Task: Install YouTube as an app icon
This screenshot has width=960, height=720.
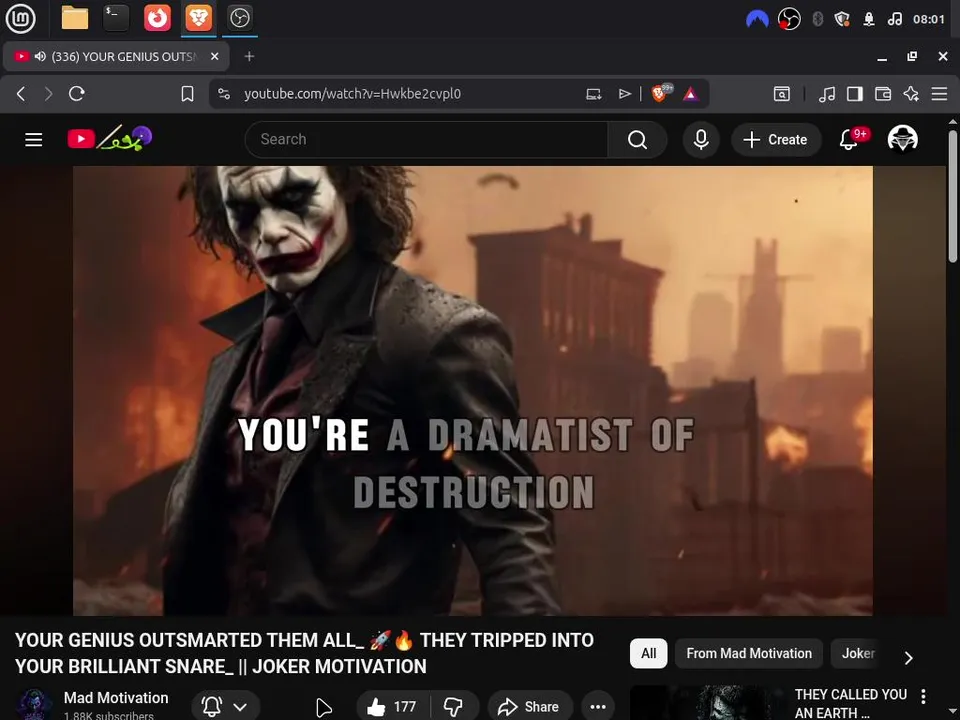Action: [593, 94]
